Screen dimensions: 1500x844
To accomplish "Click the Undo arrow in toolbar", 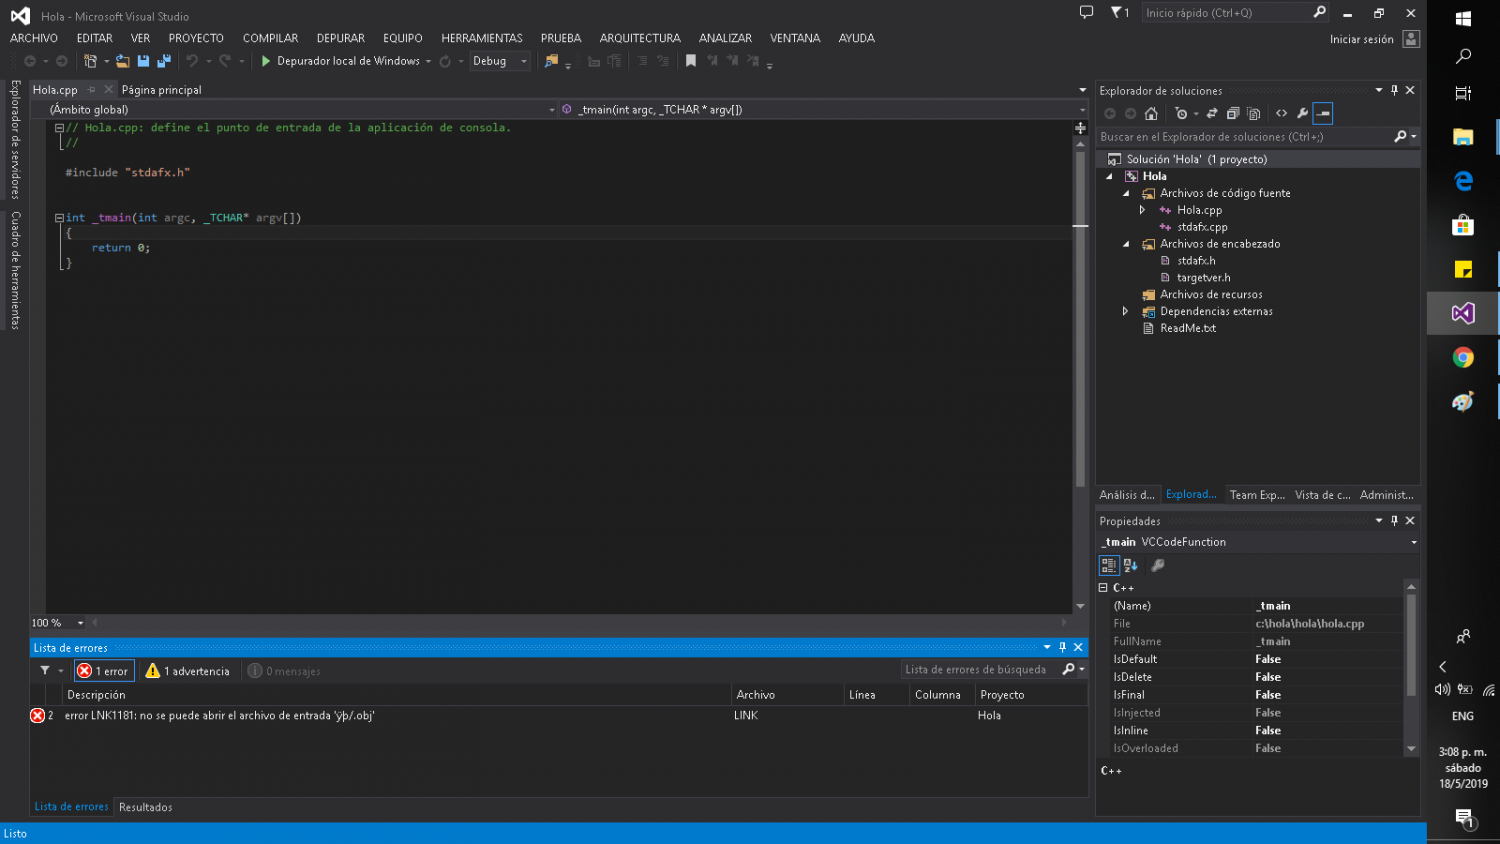I will pos(192,61).
